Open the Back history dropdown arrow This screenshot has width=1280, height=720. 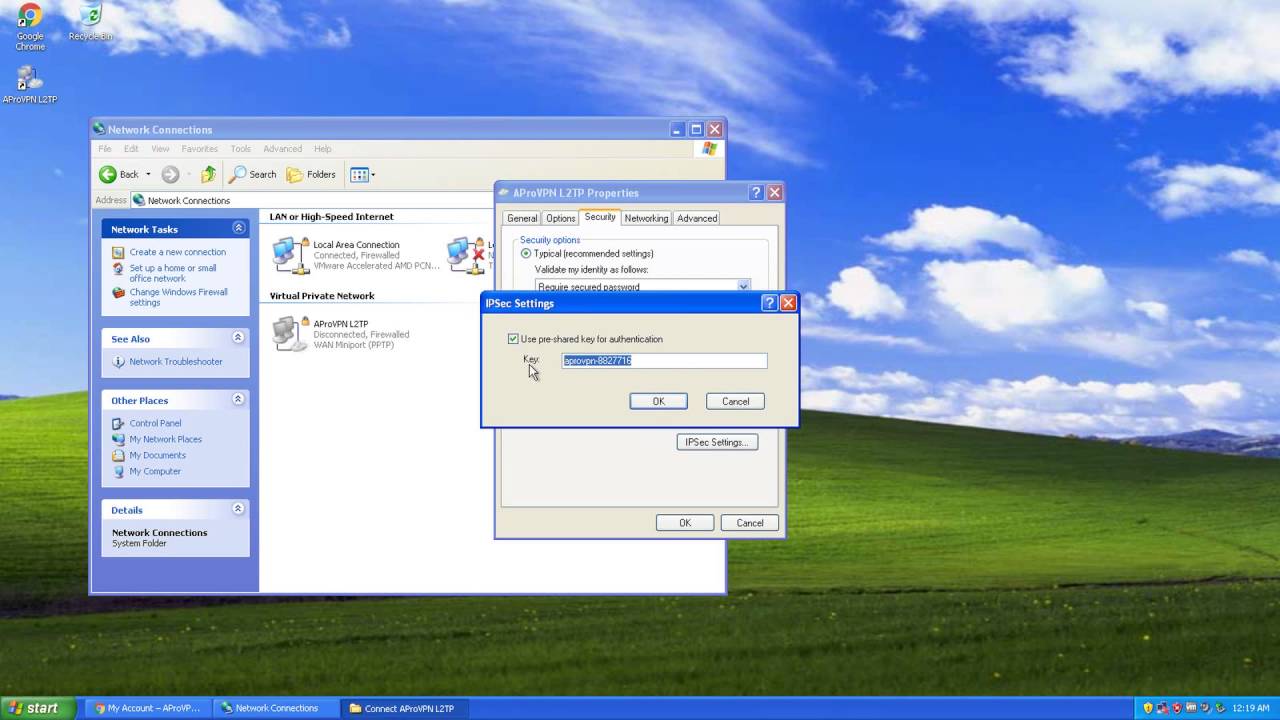[x=148, y=174]
